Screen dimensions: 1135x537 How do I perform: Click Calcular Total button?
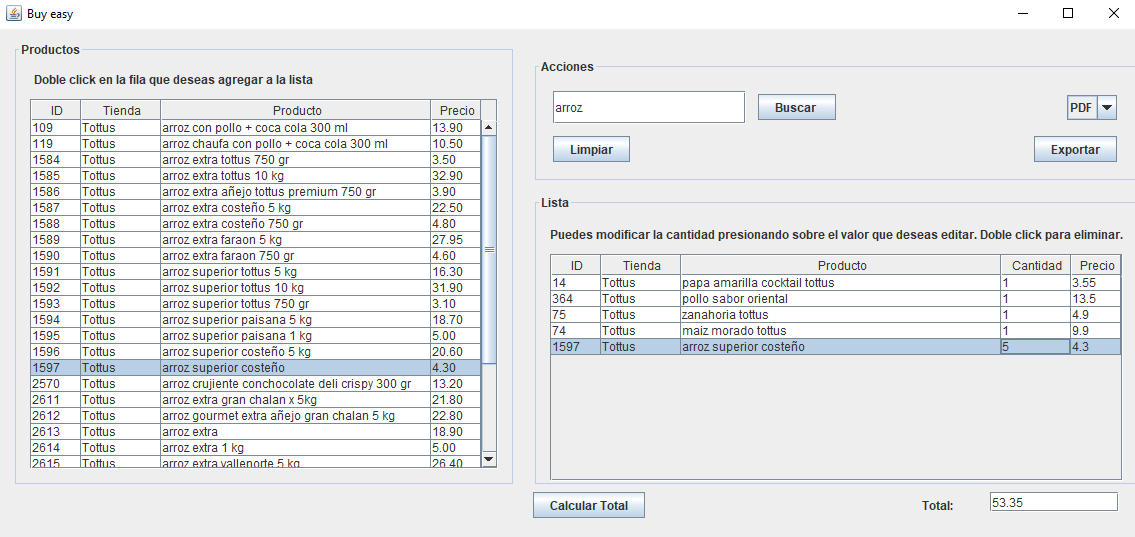coord(588,505)
